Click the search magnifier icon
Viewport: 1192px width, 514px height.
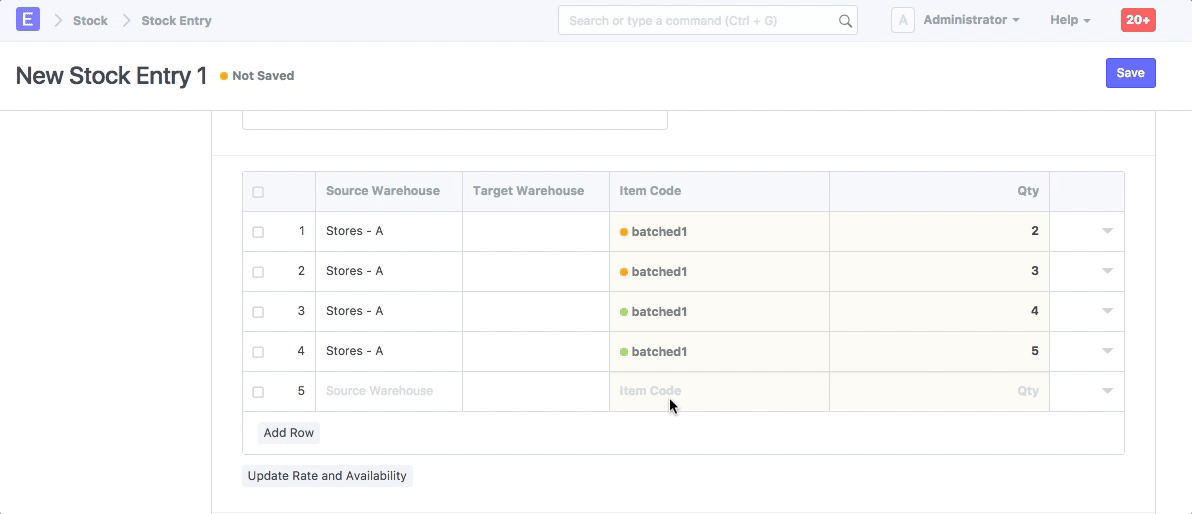tap(845, 21)
